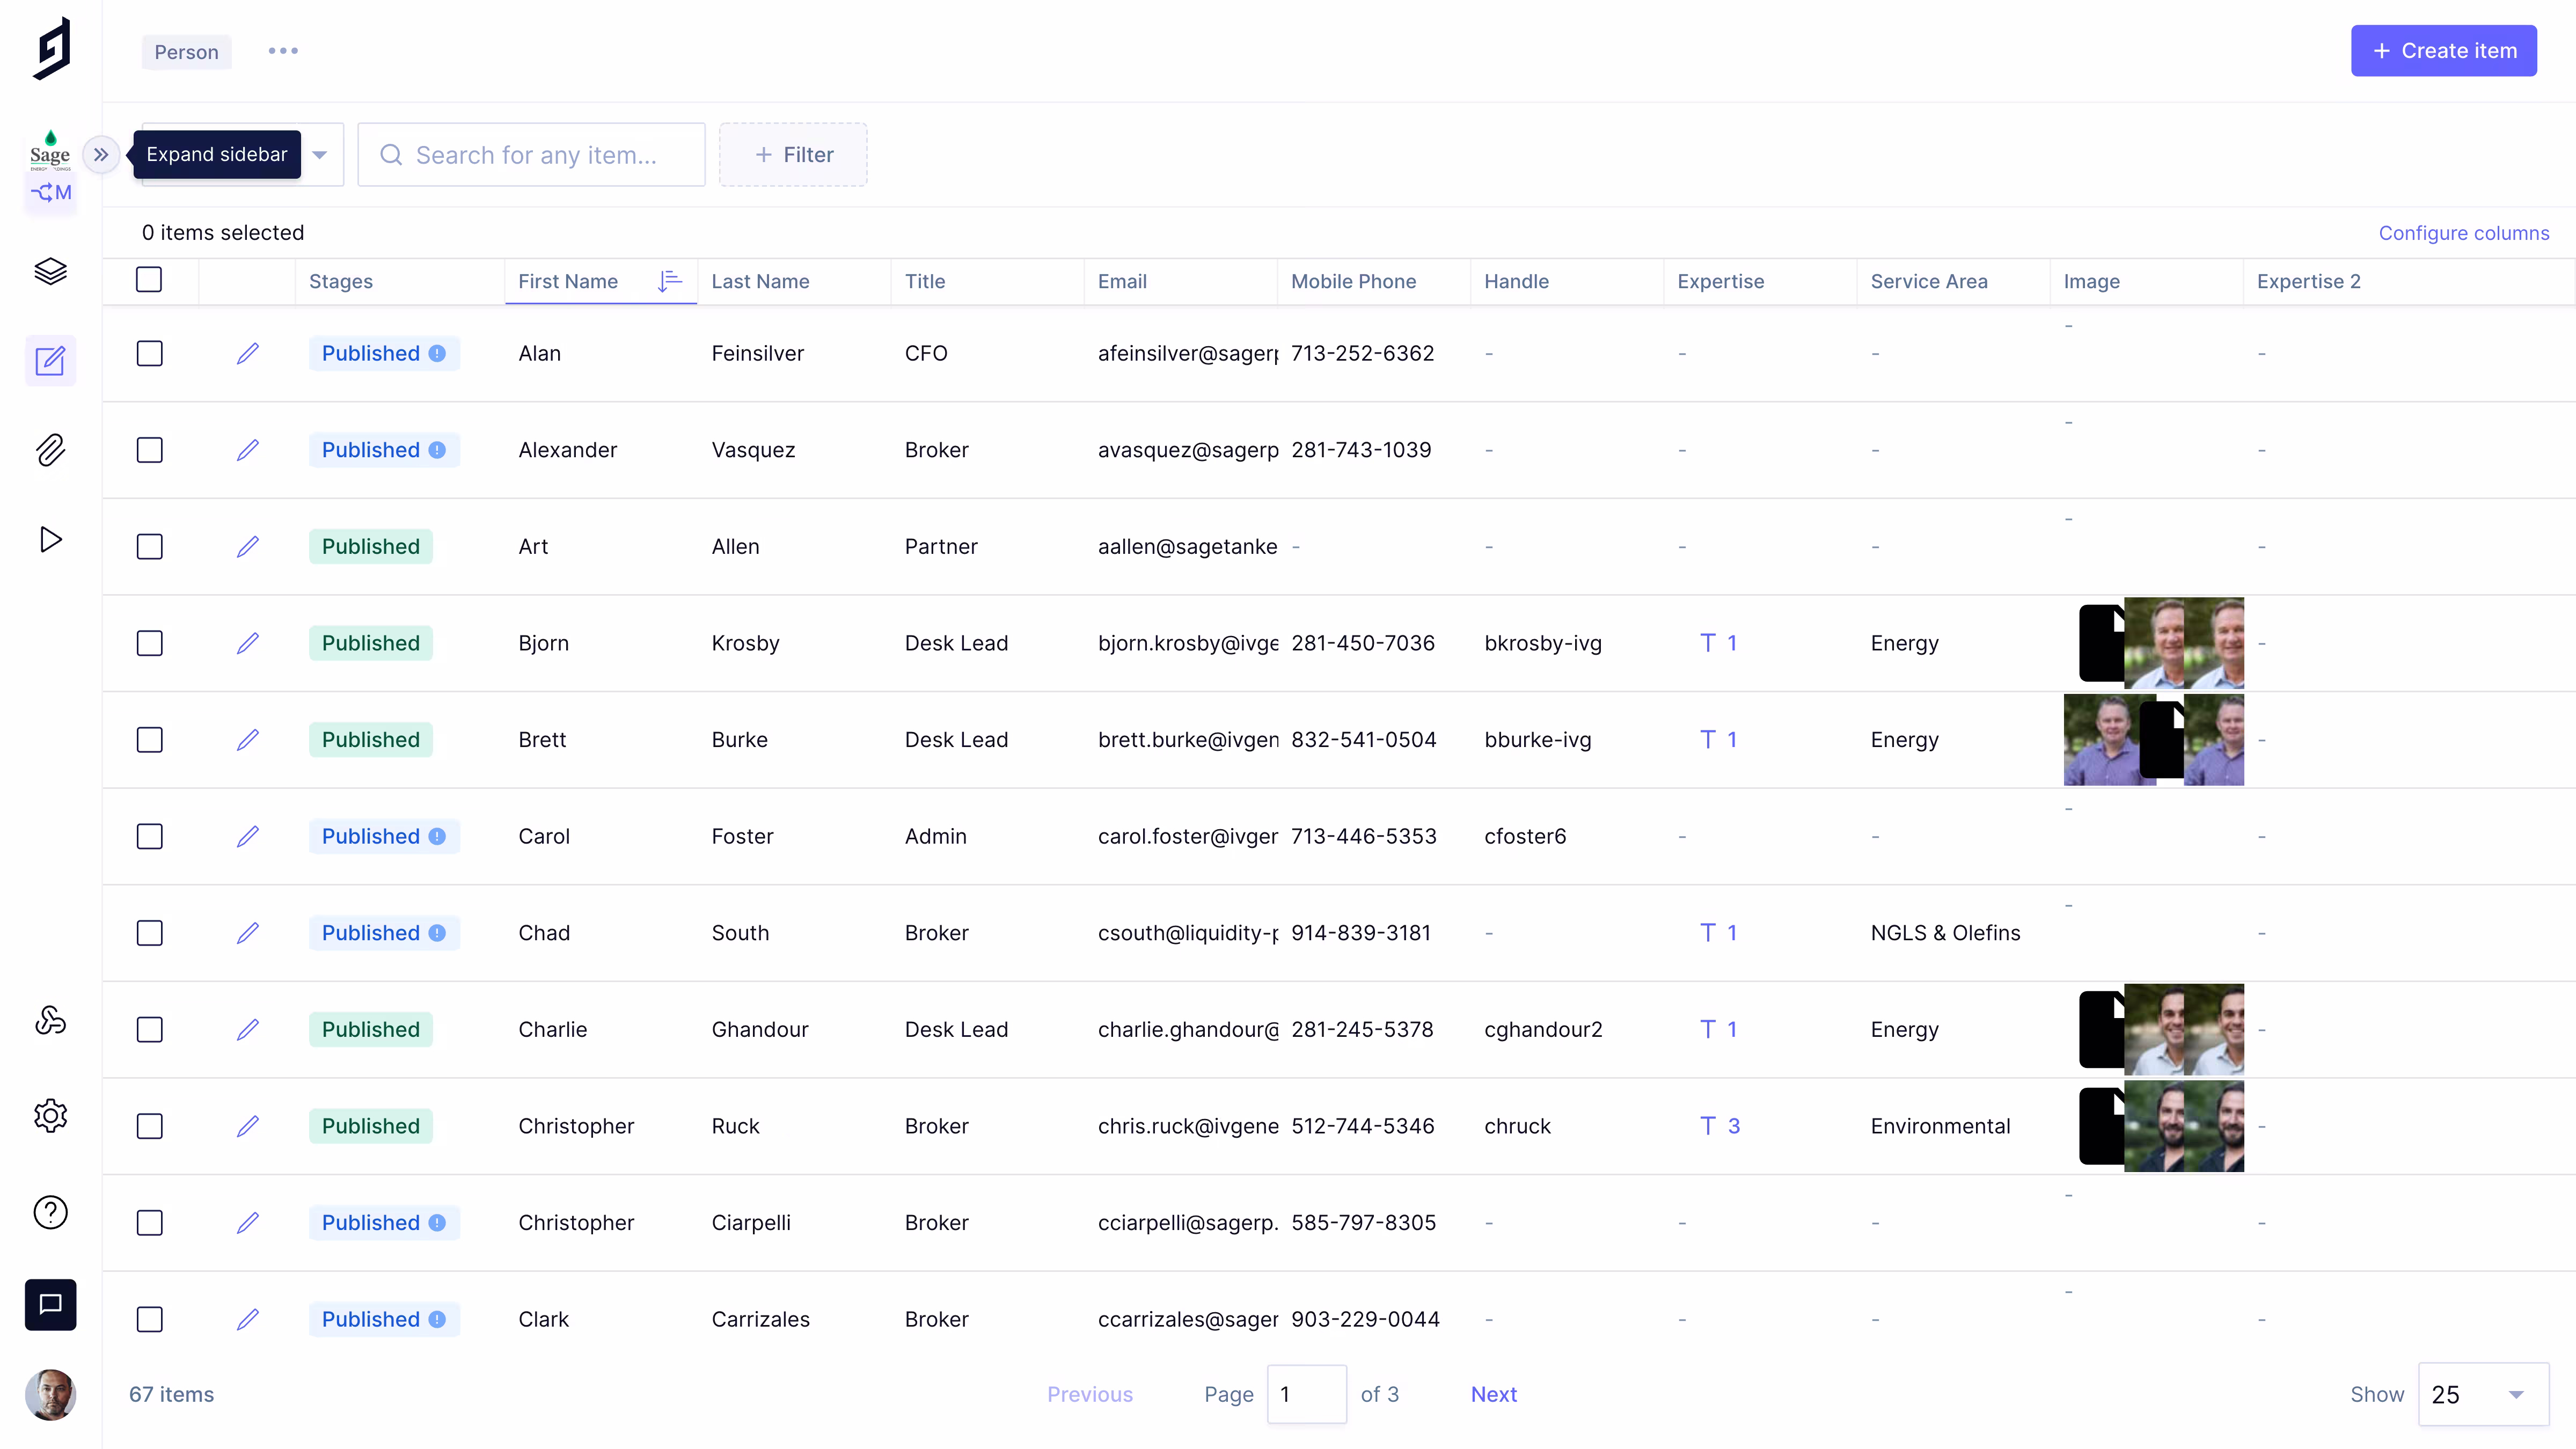Click the Last Name column header

pyautogui.click(x=760, y=281)
